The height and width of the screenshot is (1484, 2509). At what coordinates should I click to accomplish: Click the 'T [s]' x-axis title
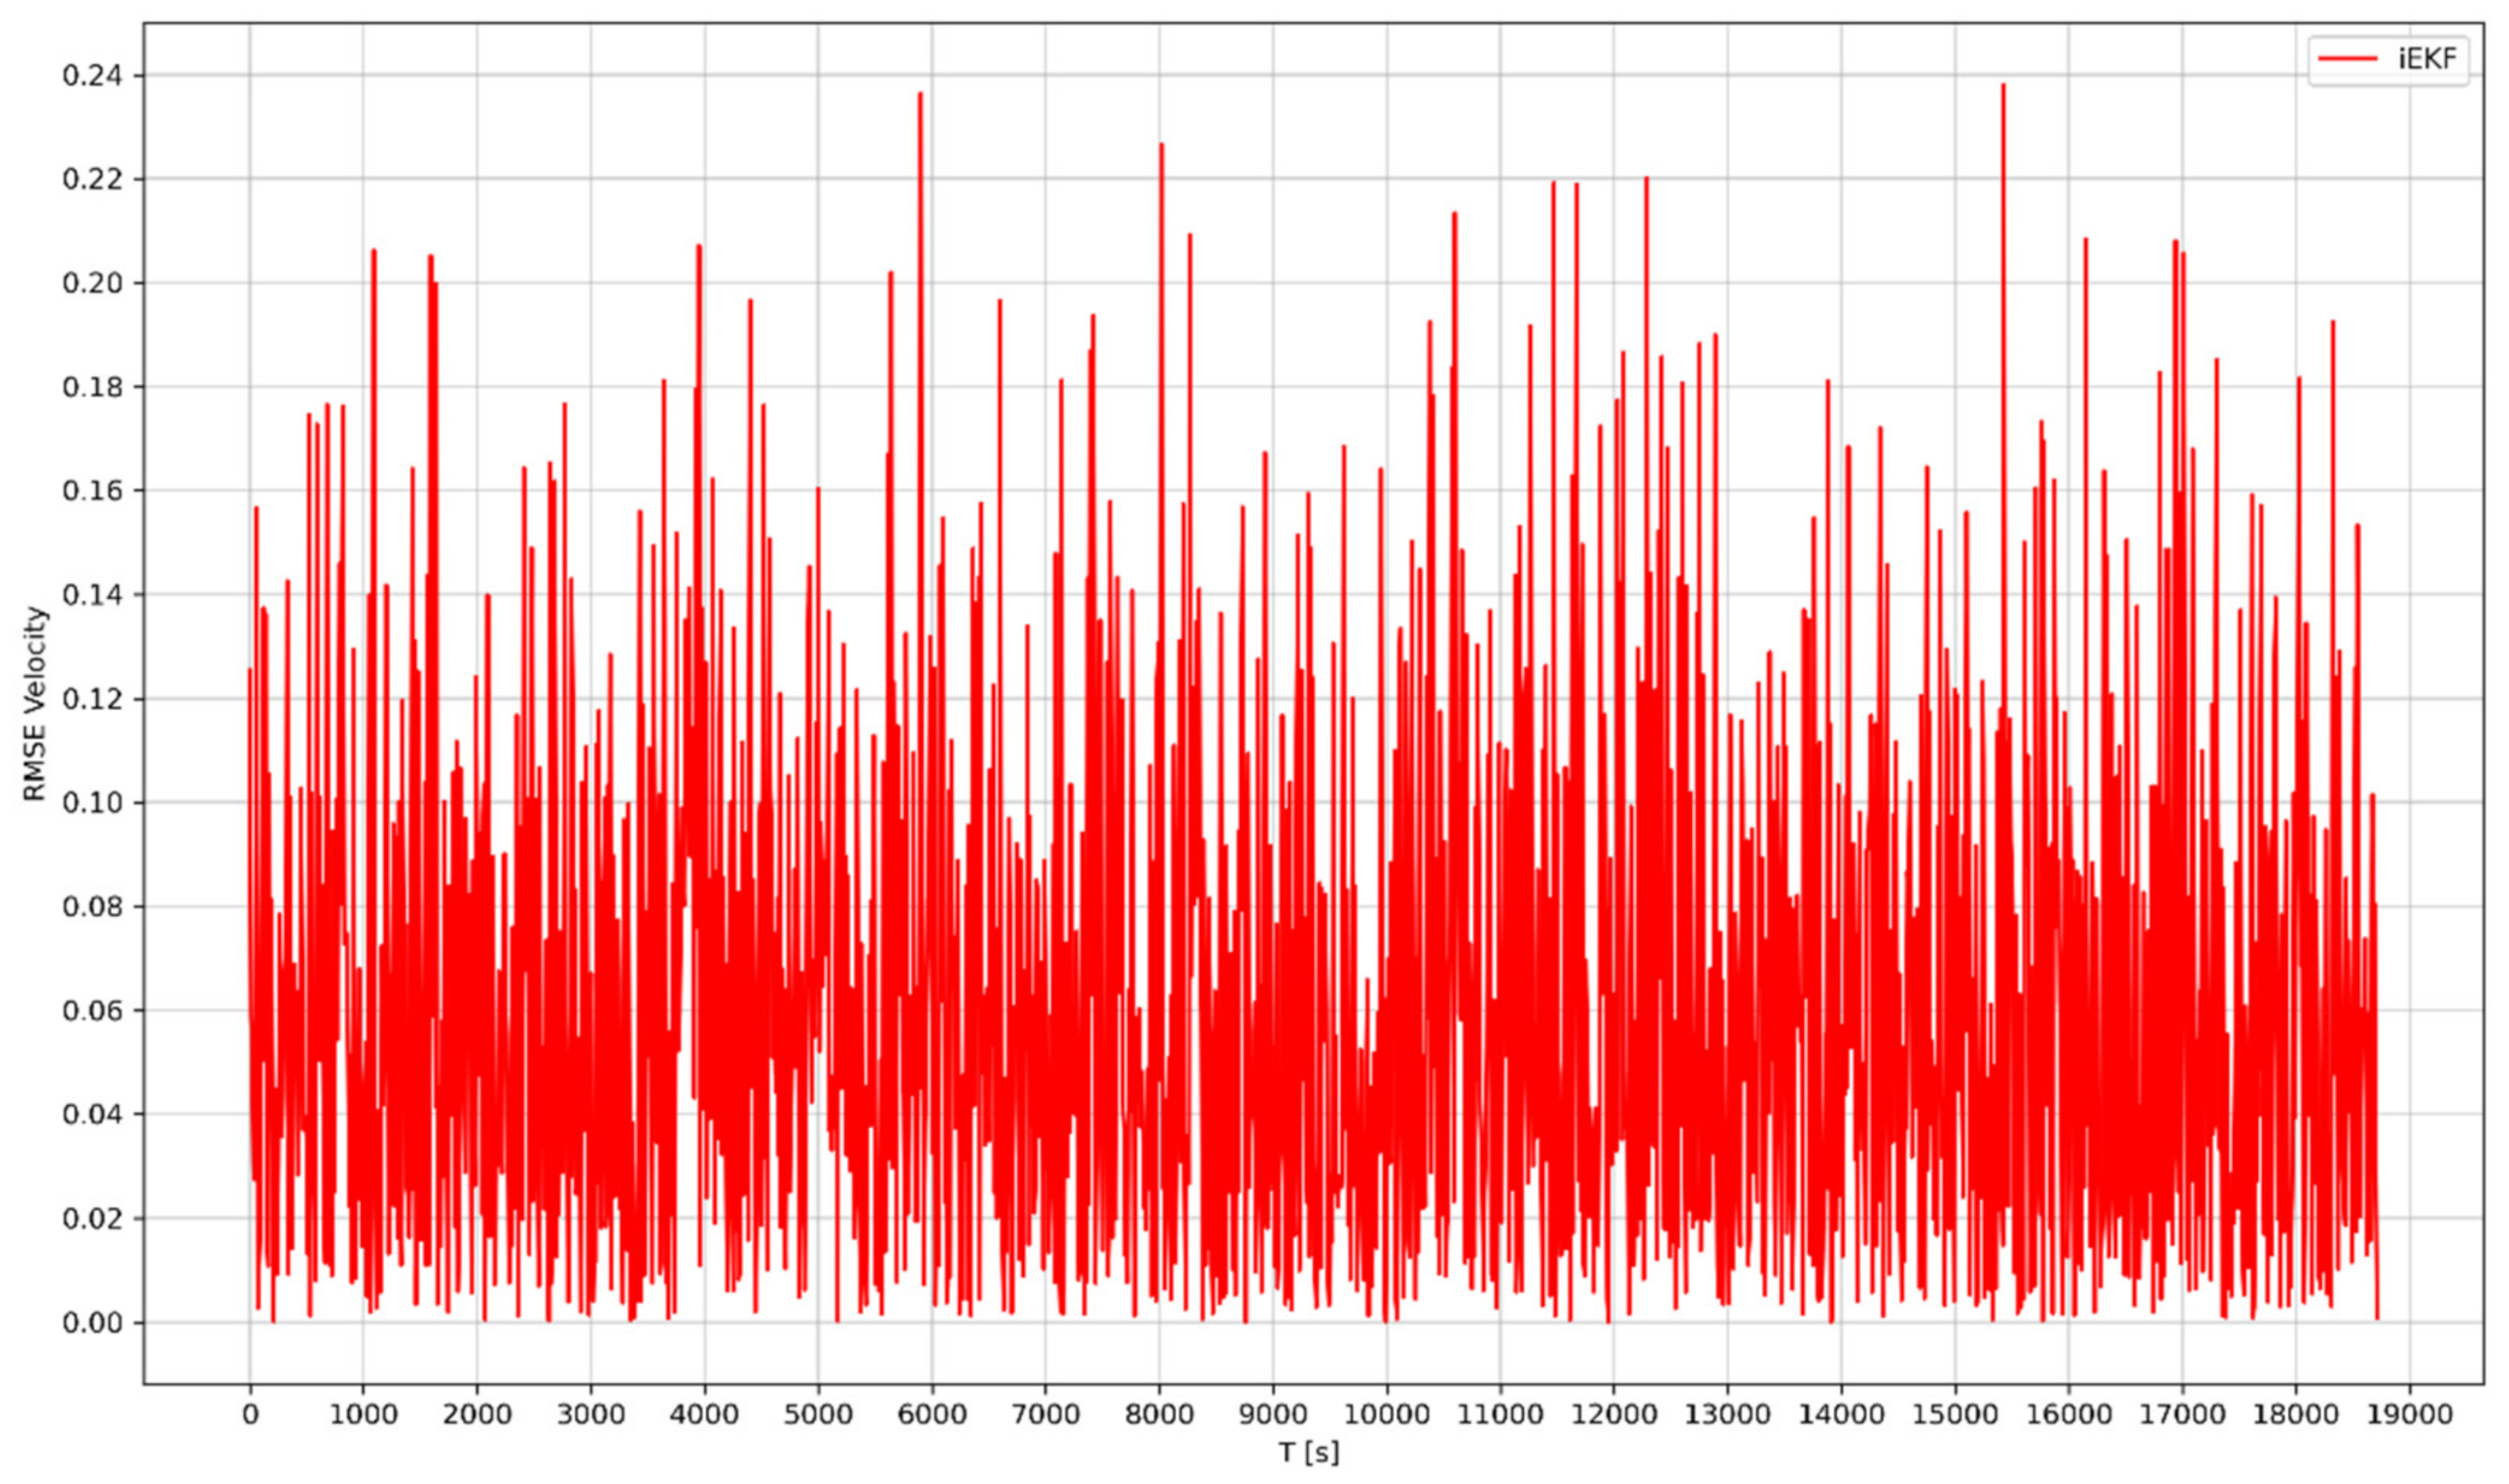(1309, 1452)
